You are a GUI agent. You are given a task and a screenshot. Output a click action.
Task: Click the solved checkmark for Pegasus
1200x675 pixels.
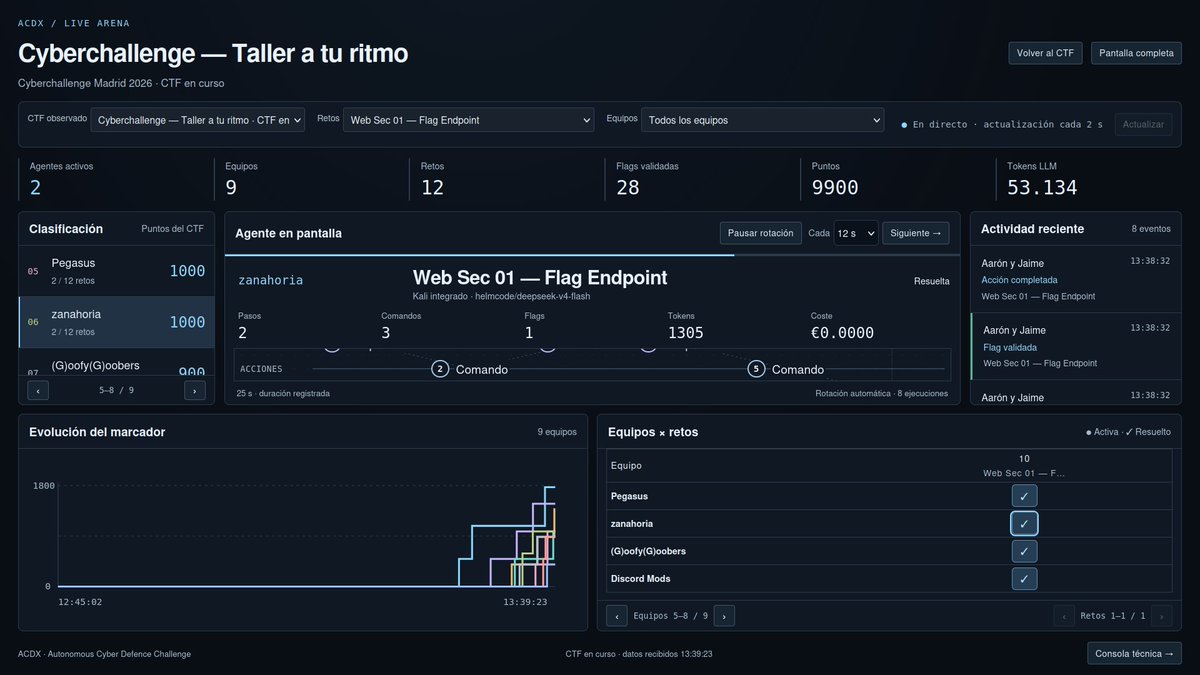[1024, 496]
